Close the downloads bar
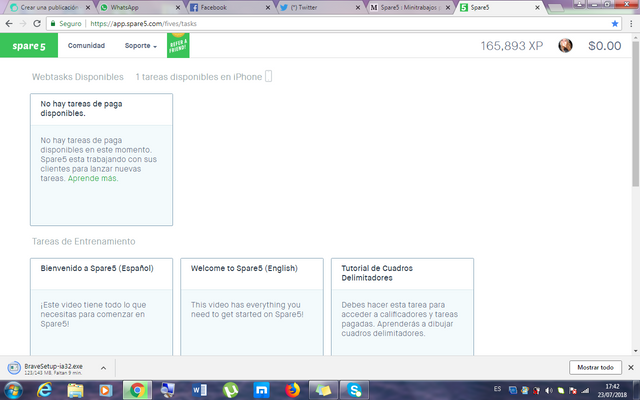The width and height of the screenshot is (640, 400). tap(631, 367)
